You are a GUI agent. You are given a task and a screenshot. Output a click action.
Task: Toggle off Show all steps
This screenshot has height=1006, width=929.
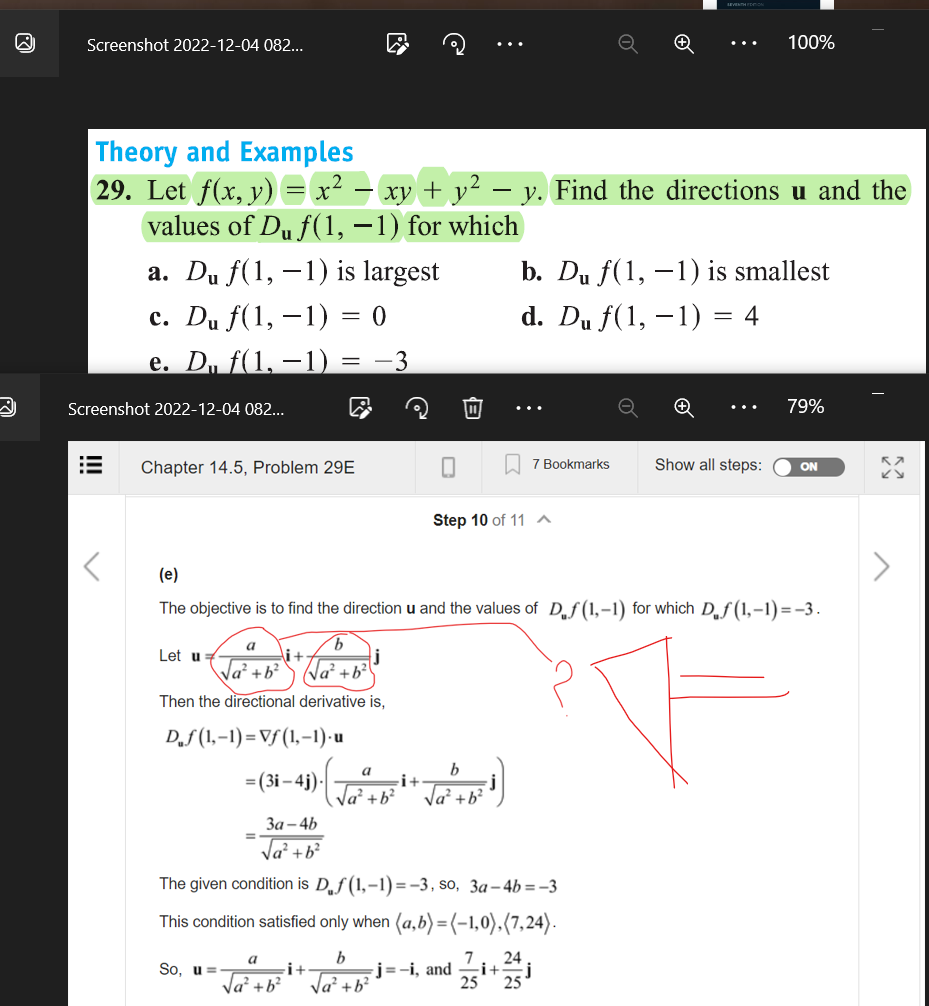point(808,466)
